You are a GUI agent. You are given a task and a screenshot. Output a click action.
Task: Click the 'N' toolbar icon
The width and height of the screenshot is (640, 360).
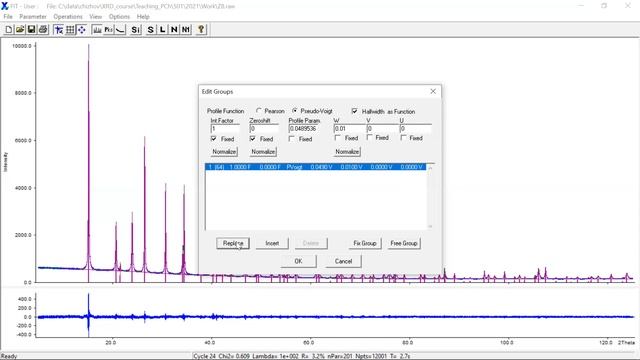click(174, 29)
